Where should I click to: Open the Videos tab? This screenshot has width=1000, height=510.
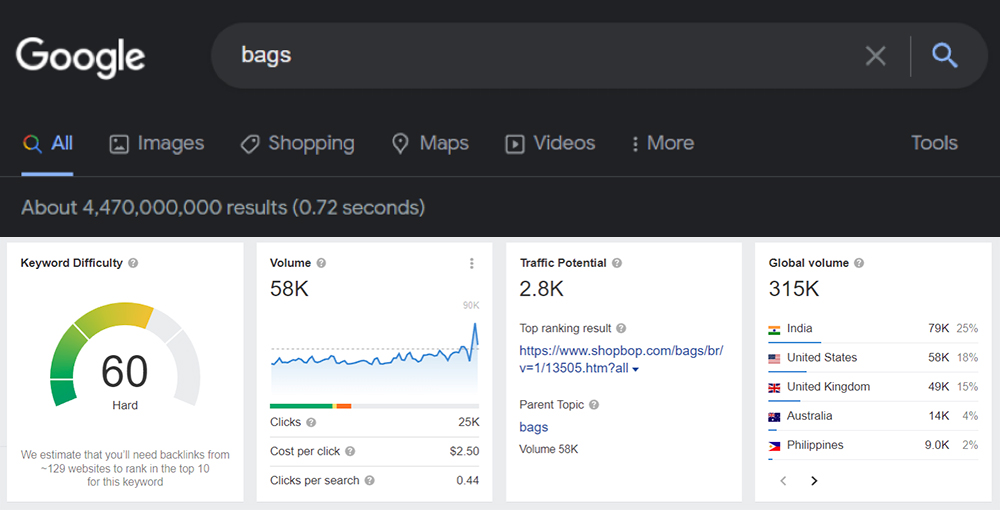pyautogui.click(x=550, y=143)
